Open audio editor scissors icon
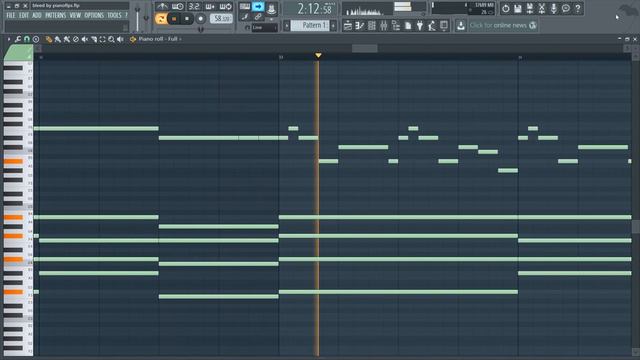 (542, 8)
